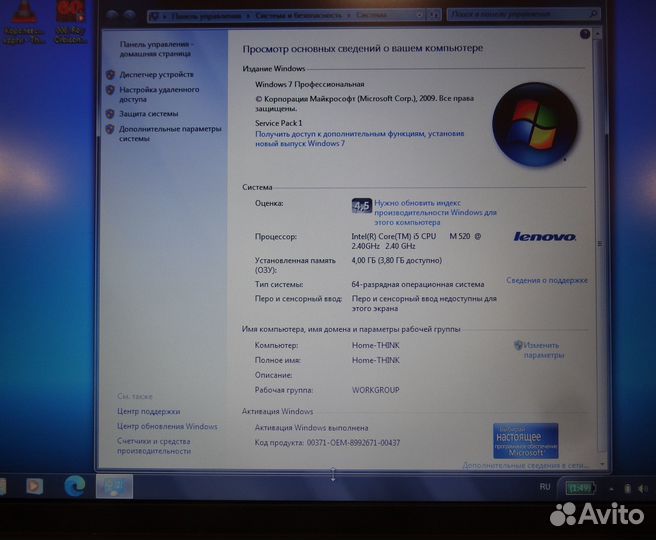Click Система и безопасность in address breadcrumb

(x=298, y=15)
